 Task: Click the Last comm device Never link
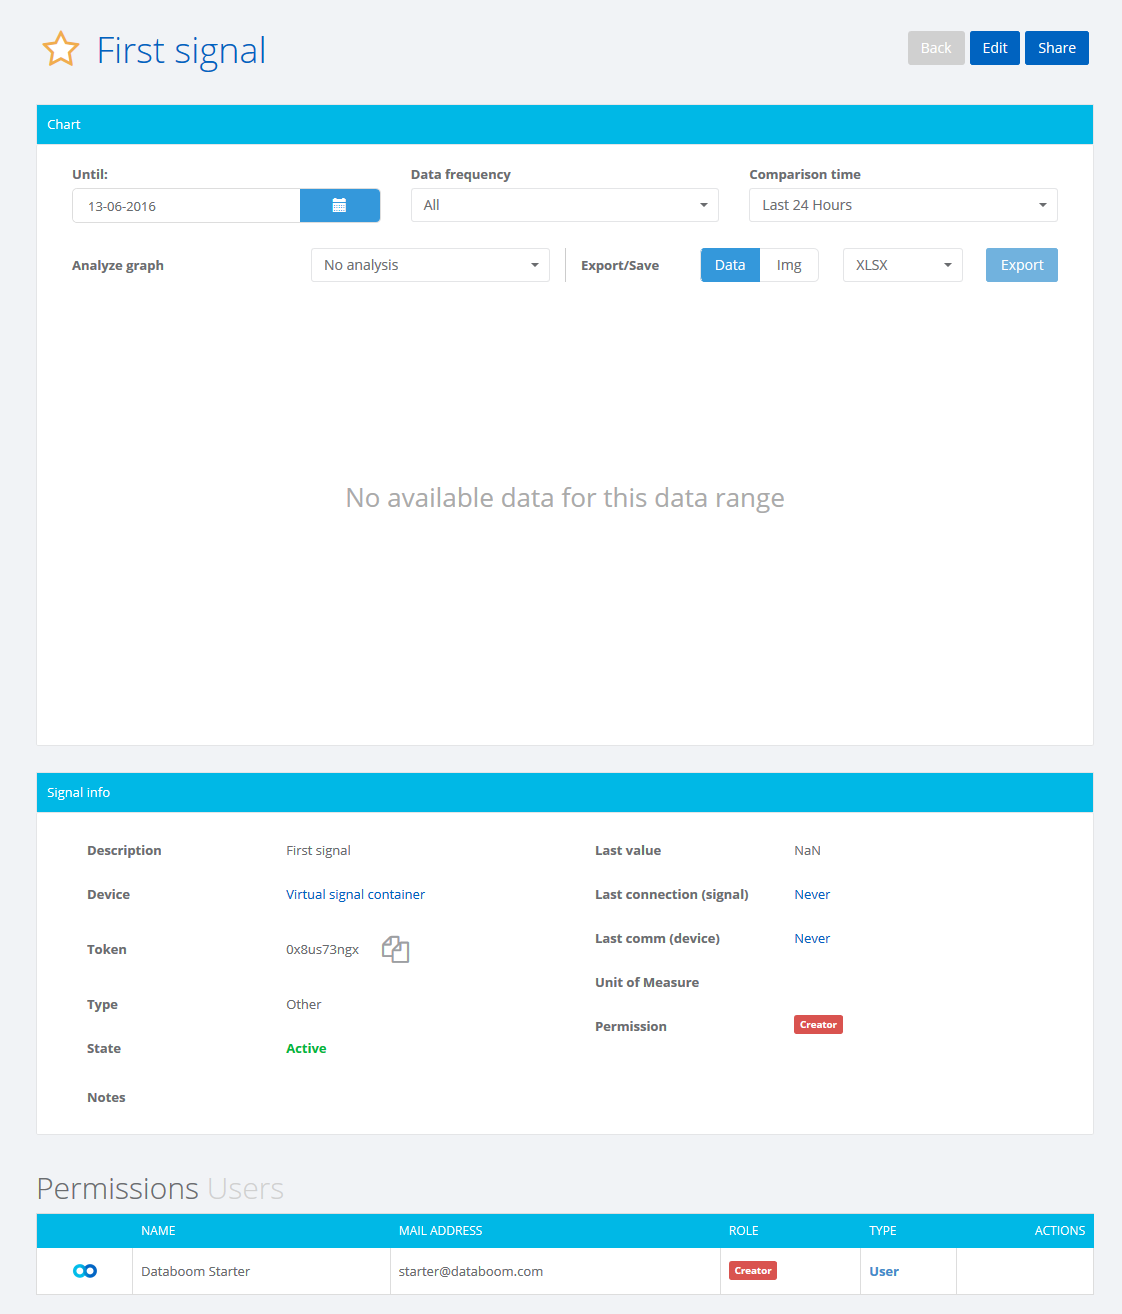[812, 938]
